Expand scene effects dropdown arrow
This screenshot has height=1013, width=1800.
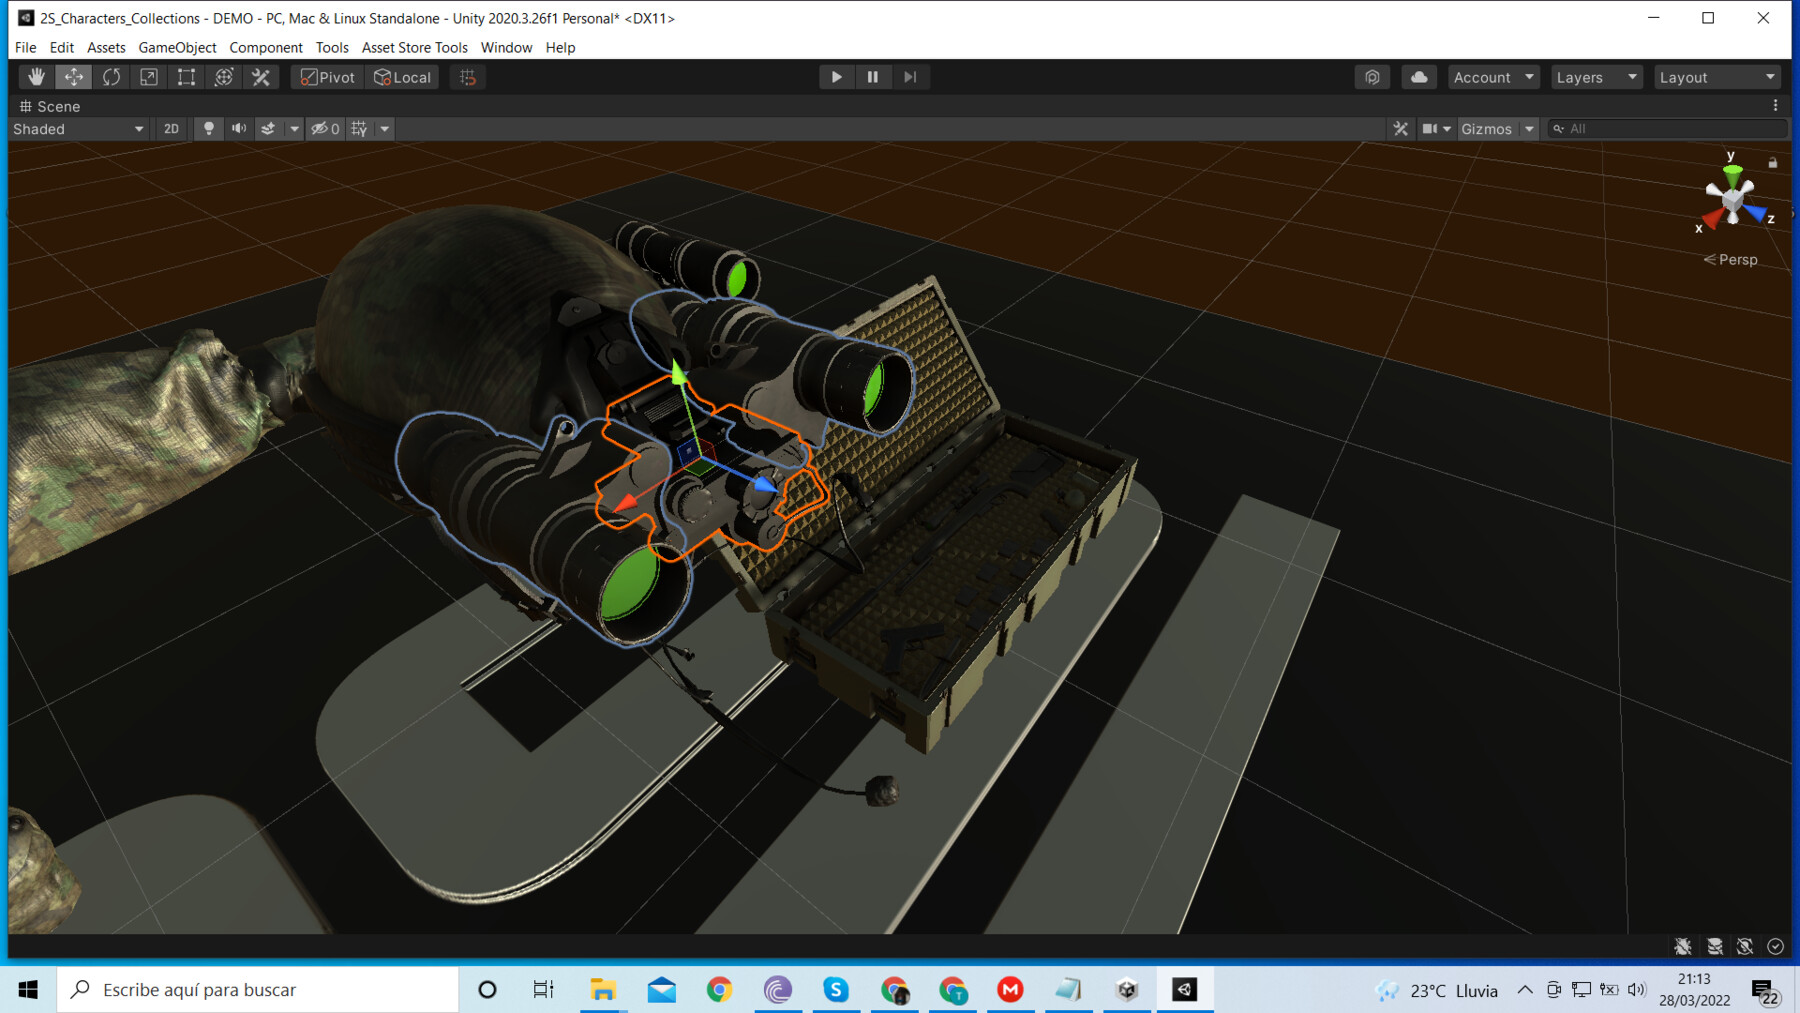(x=294, y=129)
